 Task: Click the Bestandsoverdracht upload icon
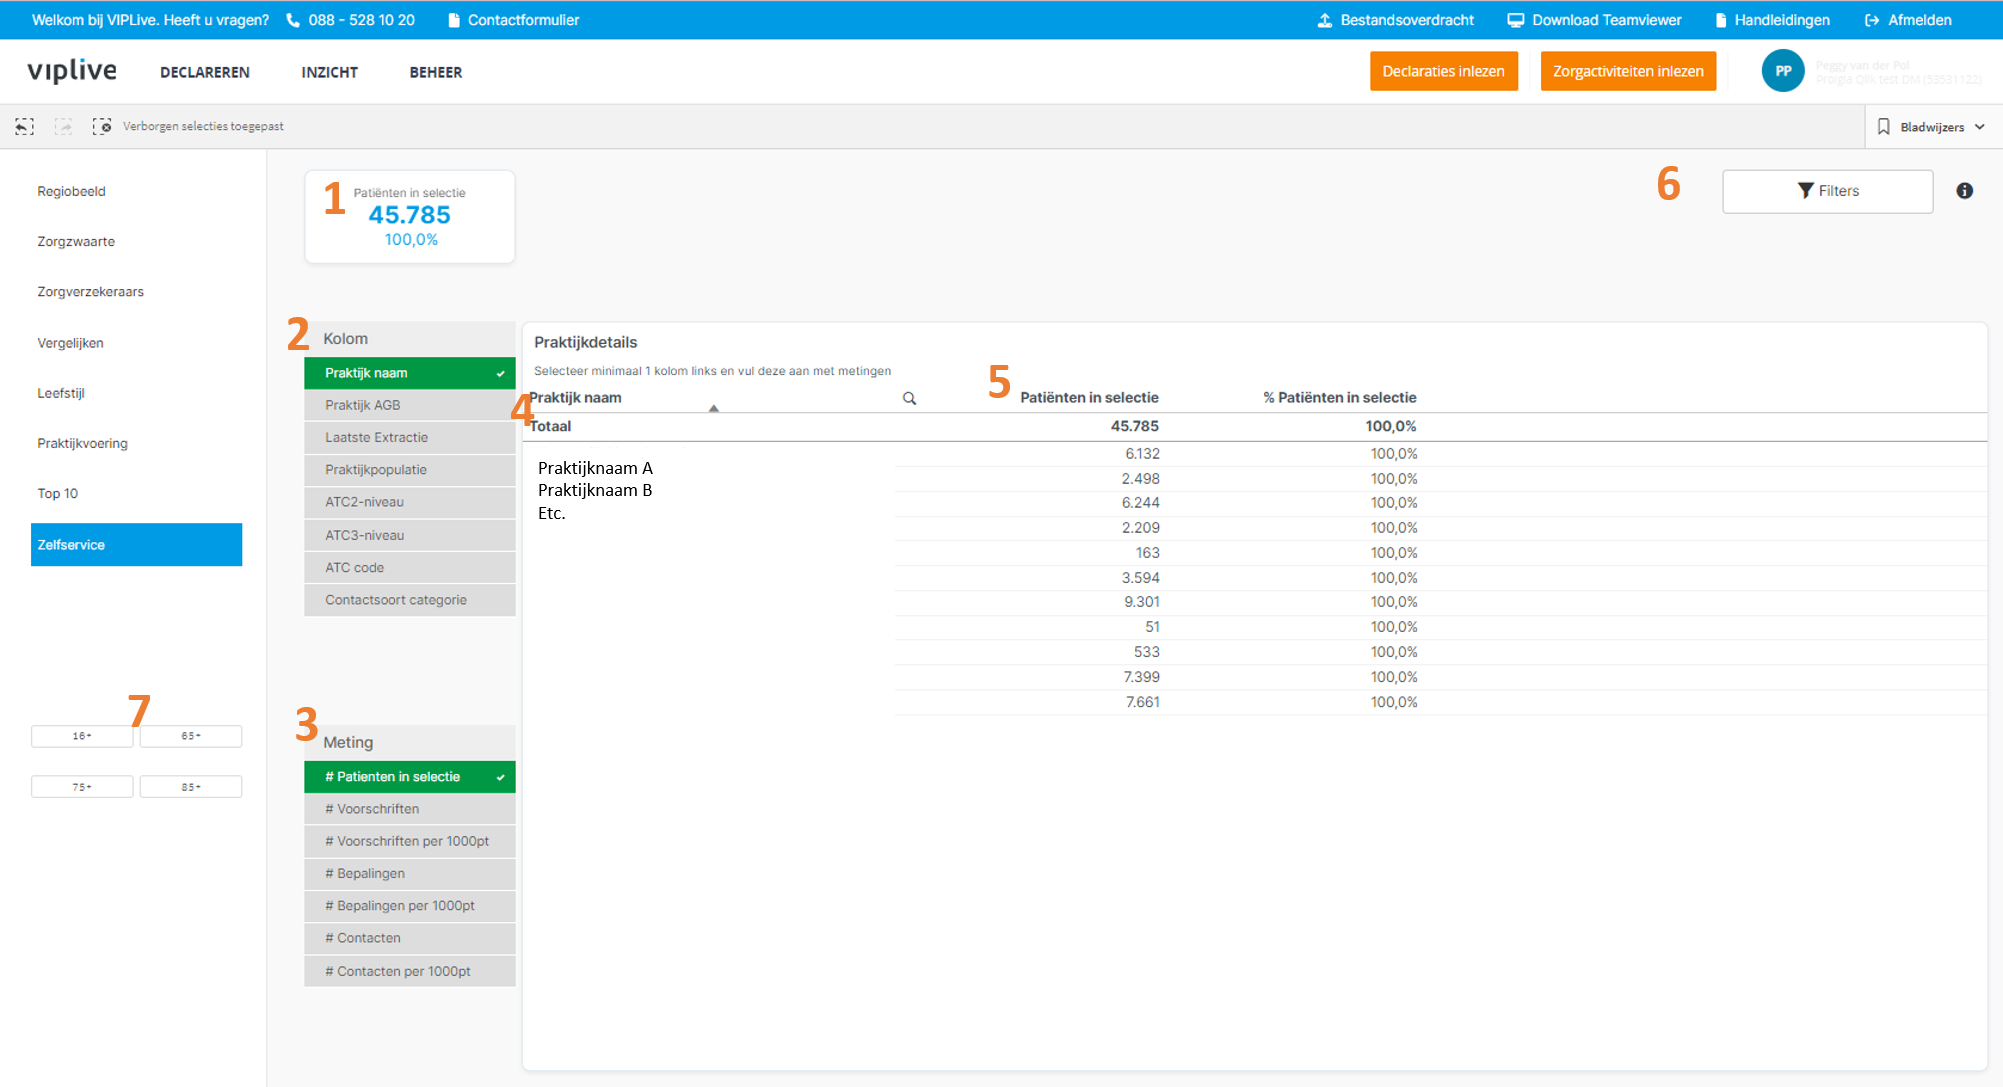tap(1325, 20)
